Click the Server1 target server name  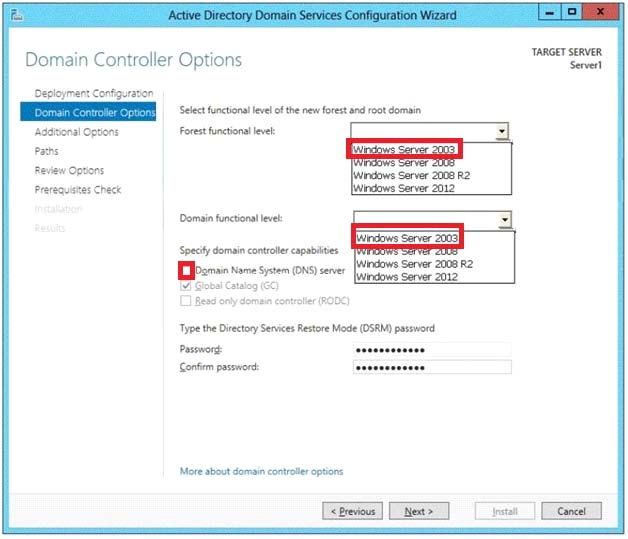[586, 65]
